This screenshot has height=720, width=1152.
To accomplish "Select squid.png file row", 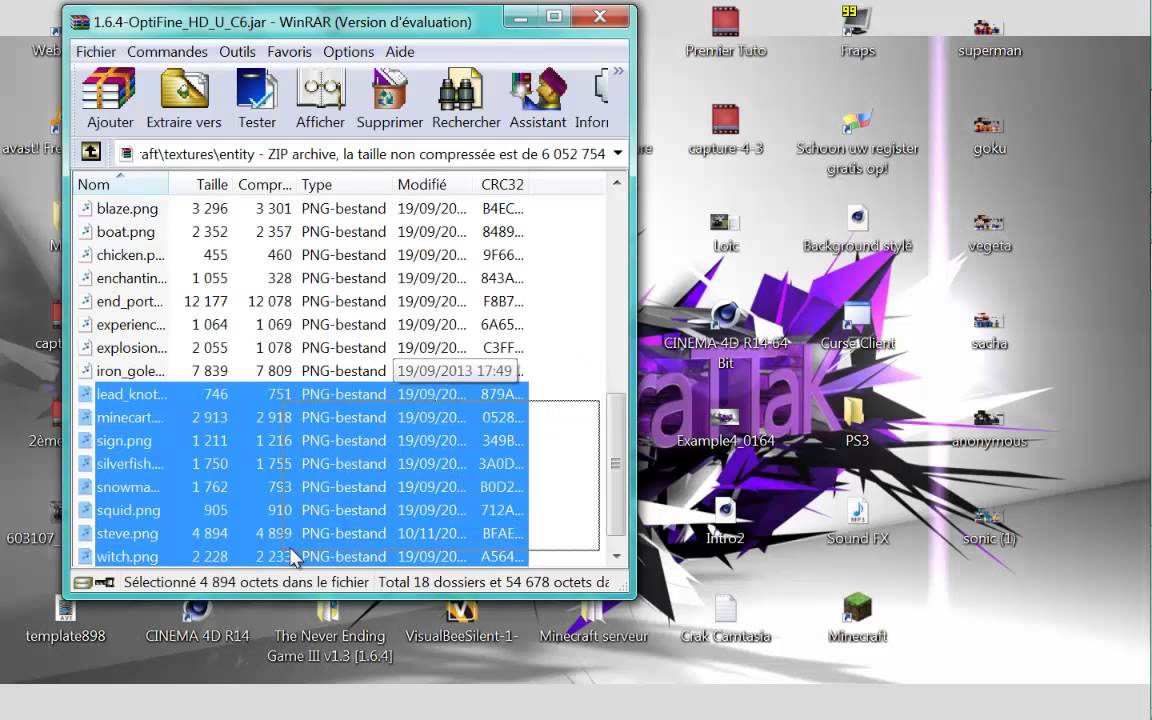I will (301, 510).
